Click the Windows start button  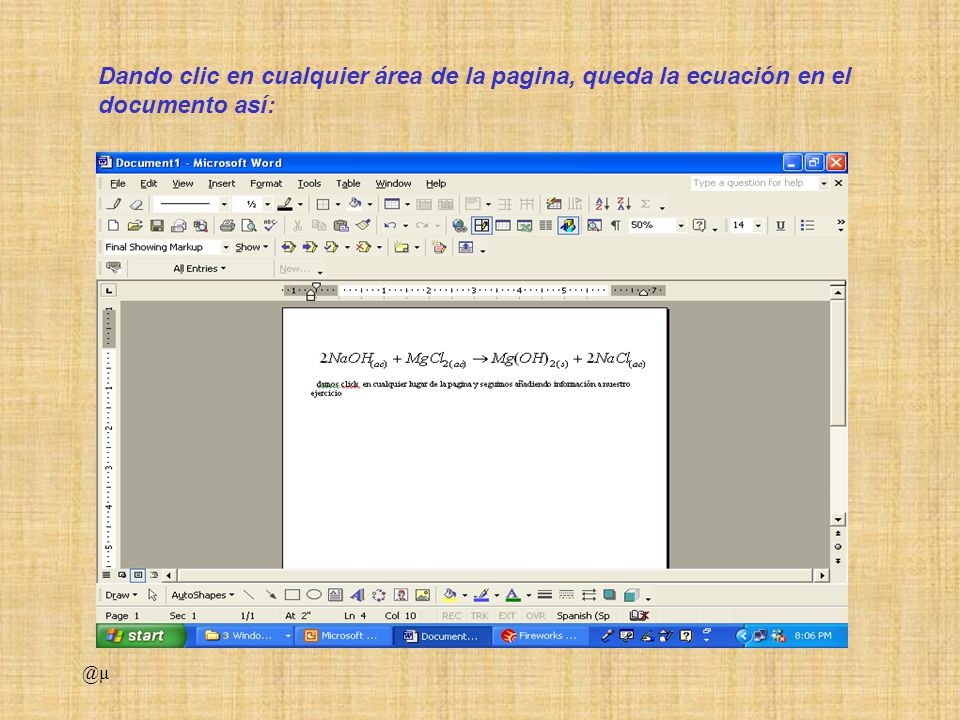pyautogui.click(x=141, y=636)
